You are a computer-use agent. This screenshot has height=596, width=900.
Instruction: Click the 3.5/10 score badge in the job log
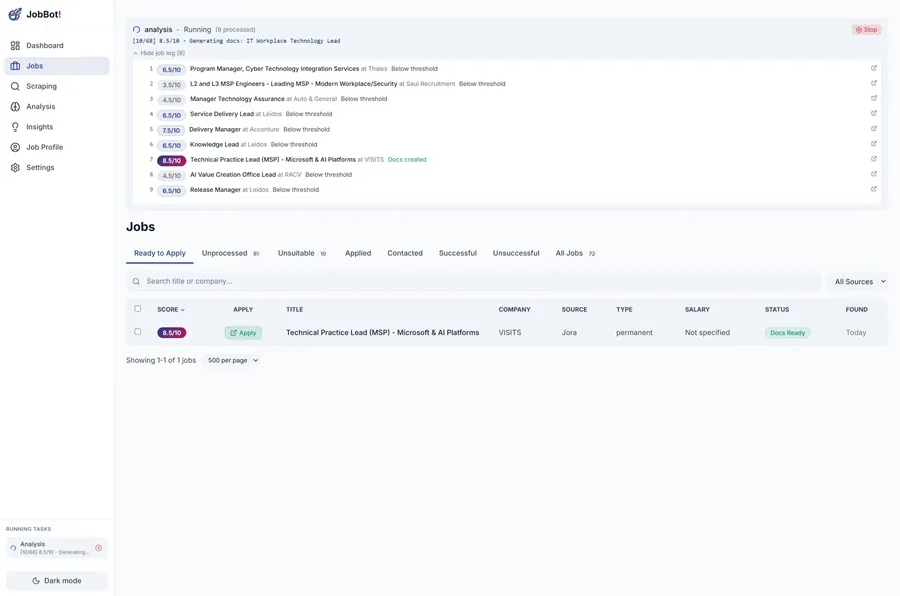pyautogui.click(x=171, y=85)
